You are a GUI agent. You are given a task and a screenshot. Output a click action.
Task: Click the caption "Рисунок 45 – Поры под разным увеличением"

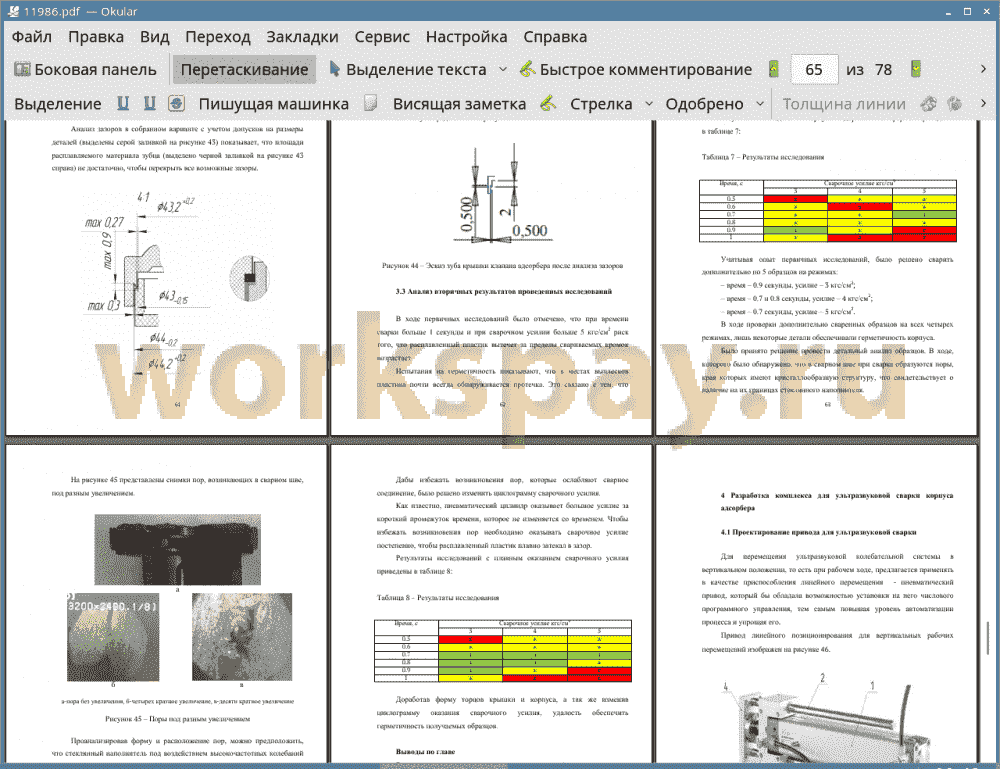(177, 719)
